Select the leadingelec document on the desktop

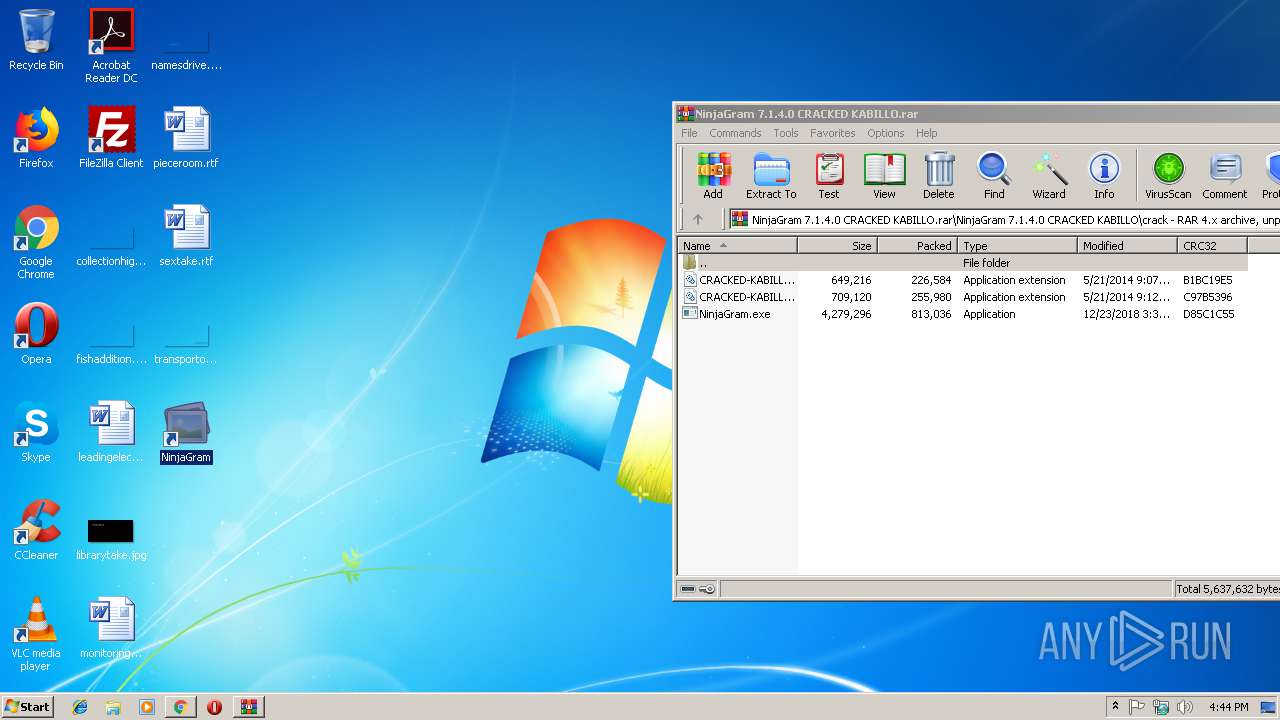point(111,432)
